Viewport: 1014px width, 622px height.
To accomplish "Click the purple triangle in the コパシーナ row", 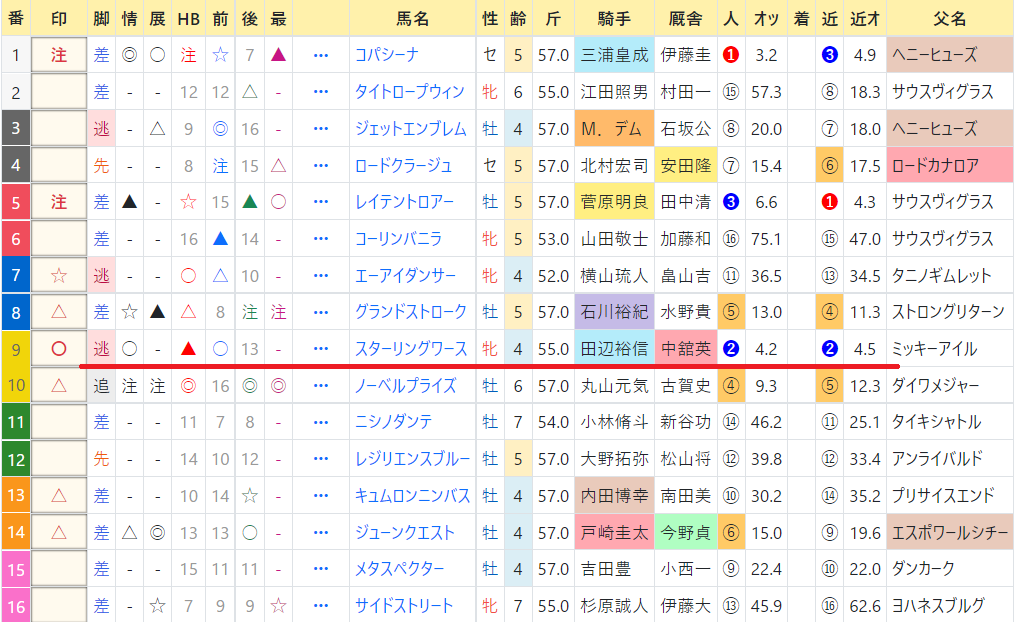I will [278, 55].
